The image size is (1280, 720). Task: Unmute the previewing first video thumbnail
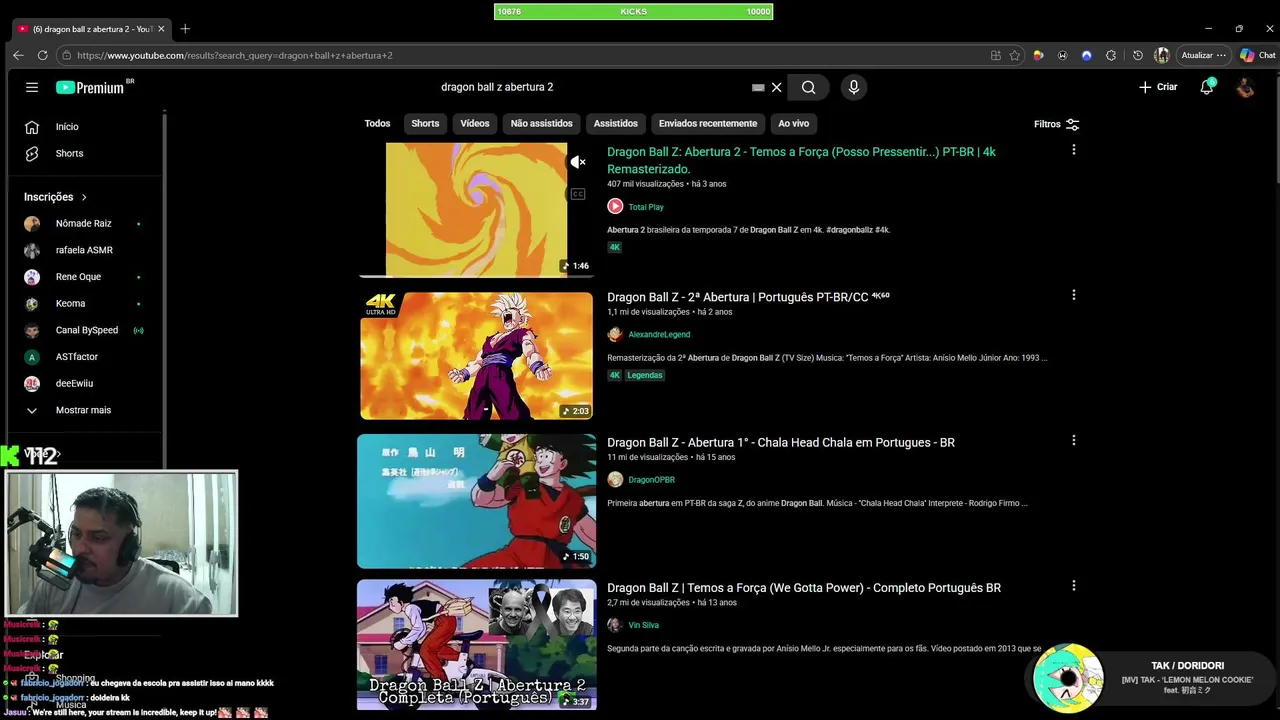(578, 162)
